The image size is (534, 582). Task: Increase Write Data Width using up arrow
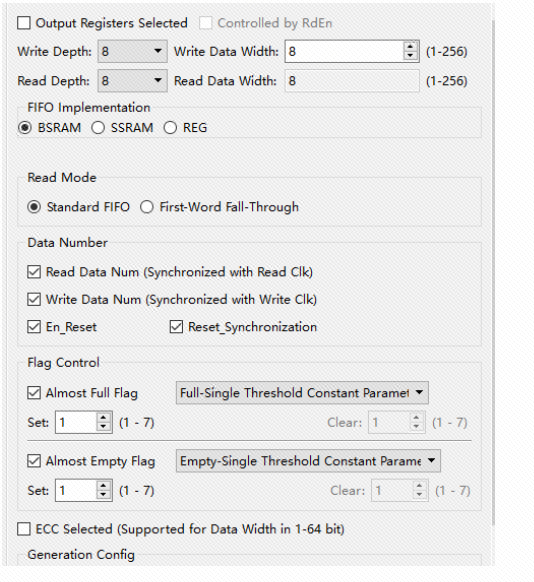pos(410,47)
